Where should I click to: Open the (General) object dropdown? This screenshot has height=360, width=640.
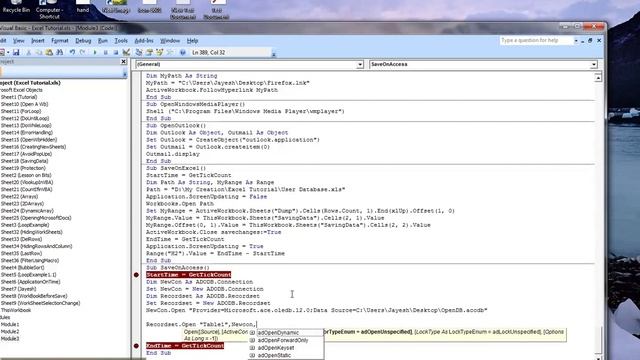(x=360, y=64)
